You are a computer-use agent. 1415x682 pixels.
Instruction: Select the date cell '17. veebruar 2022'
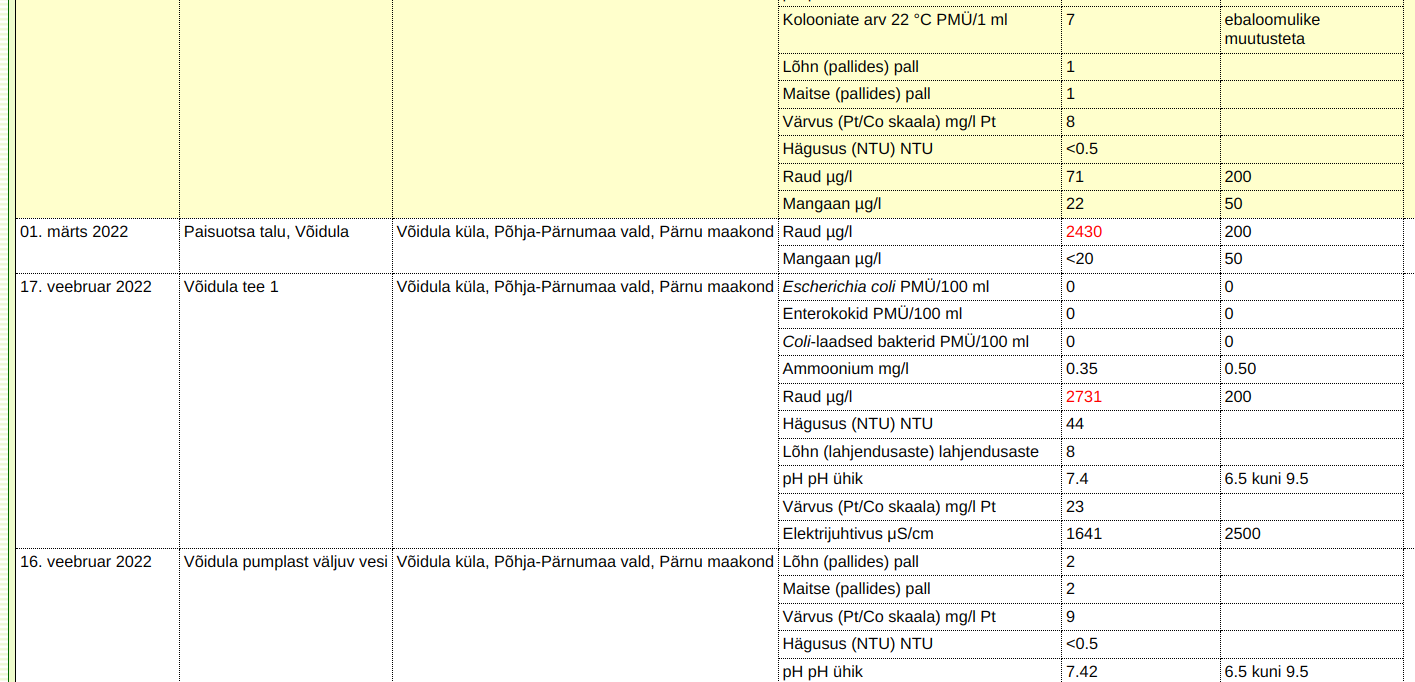(x=96, y=410)
